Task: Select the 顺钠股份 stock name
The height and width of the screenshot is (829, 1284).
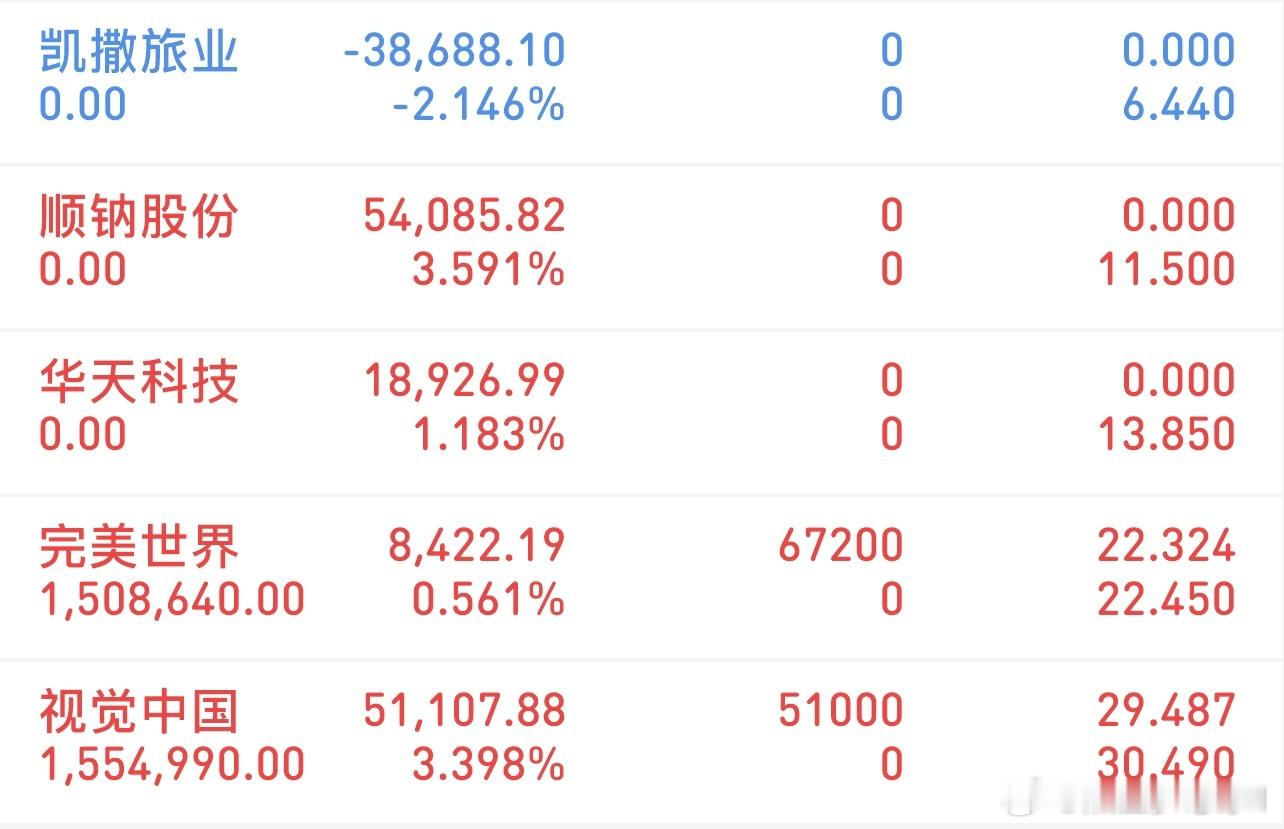Action: (139, 216)
